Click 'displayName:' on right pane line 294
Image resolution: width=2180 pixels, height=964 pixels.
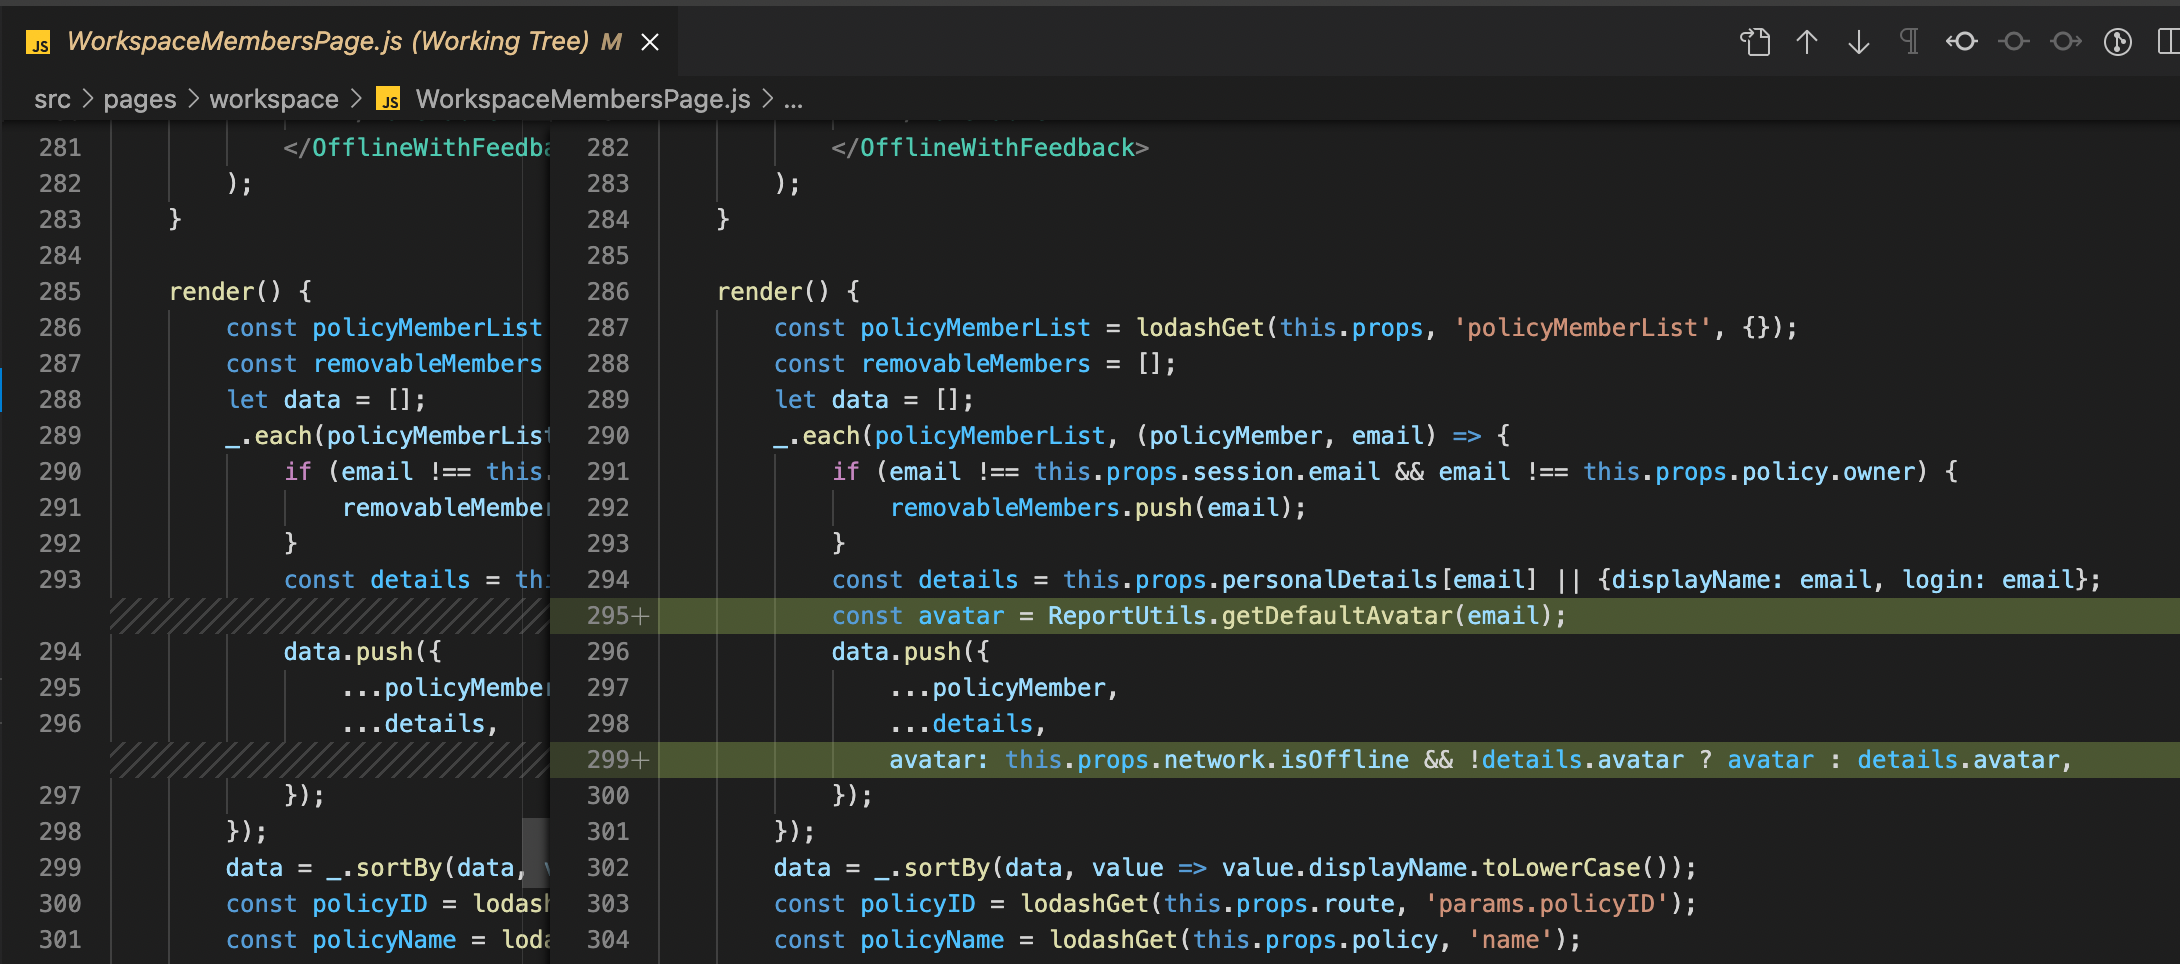pyautogui.click(x=1697, y=580)
